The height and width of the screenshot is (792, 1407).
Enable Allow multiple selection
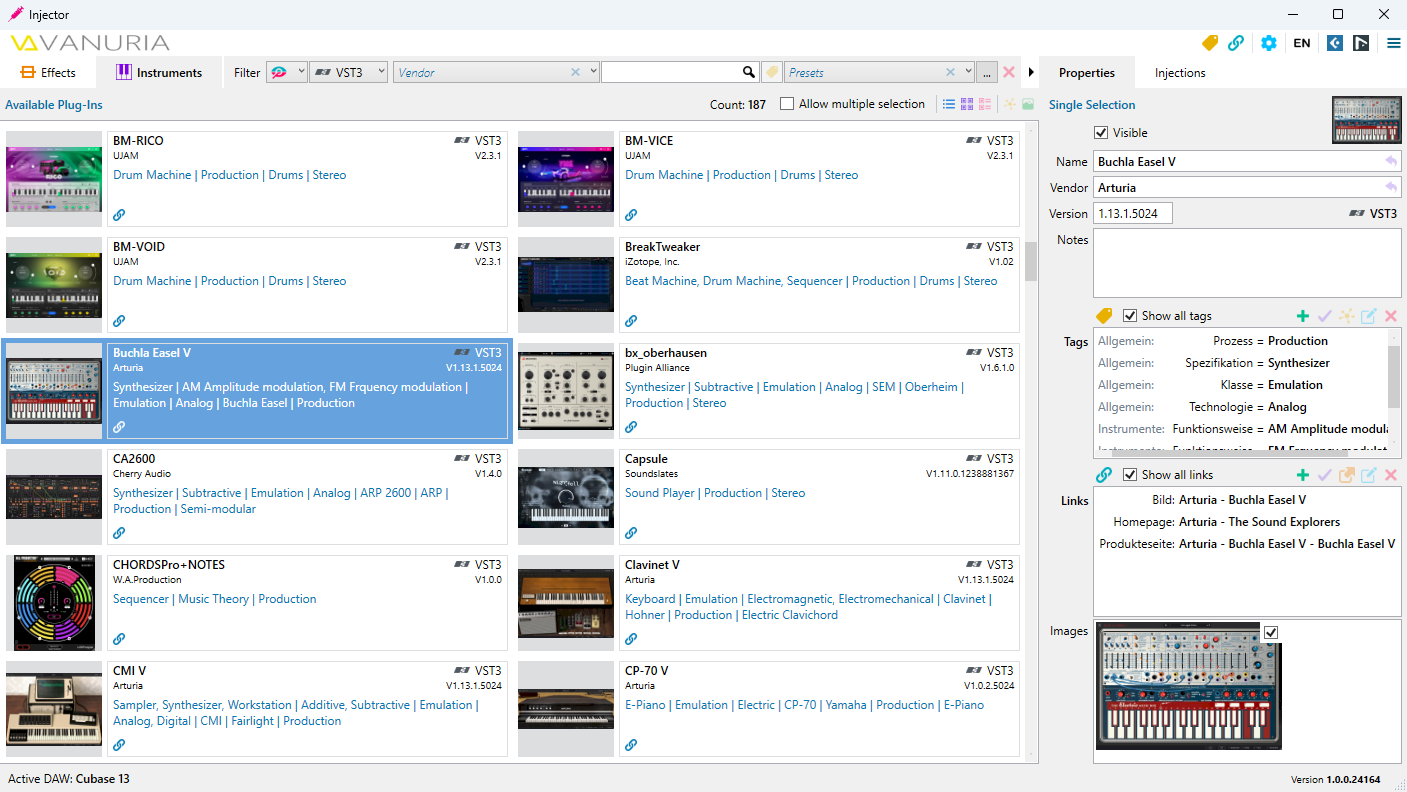[x=787, y=104]
